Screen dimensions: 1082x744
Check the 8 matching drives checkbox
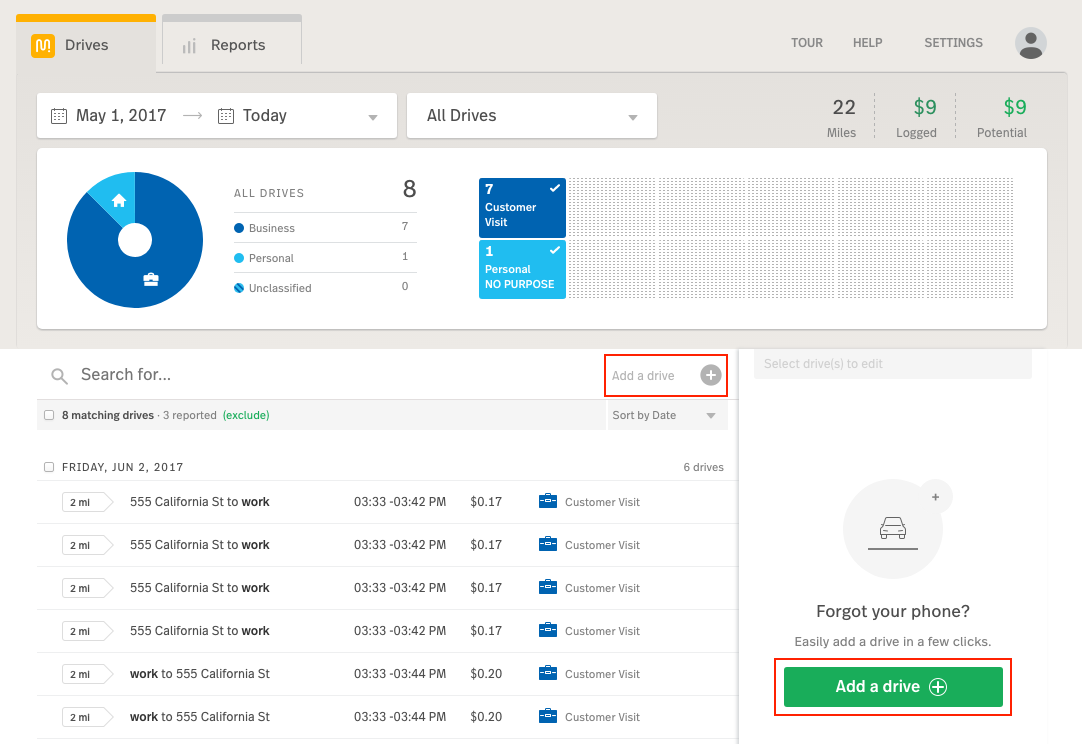pos(49,415)
